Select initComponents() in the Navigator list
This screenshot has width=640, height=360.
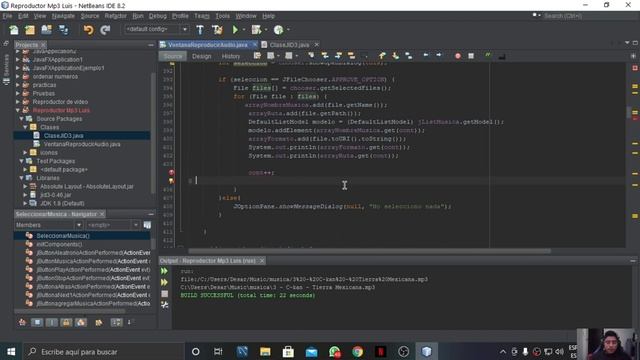(59, 244)
